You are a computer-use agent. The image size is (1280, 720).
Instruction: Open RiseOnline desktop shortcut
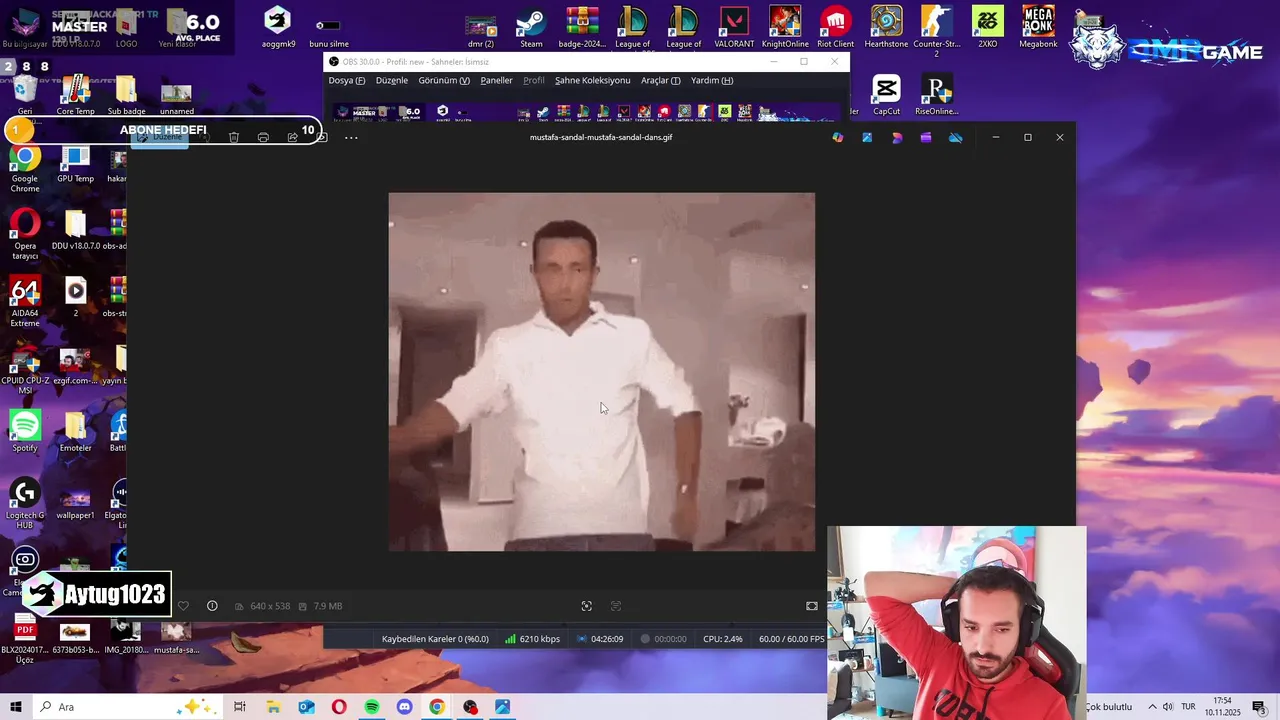937,96
